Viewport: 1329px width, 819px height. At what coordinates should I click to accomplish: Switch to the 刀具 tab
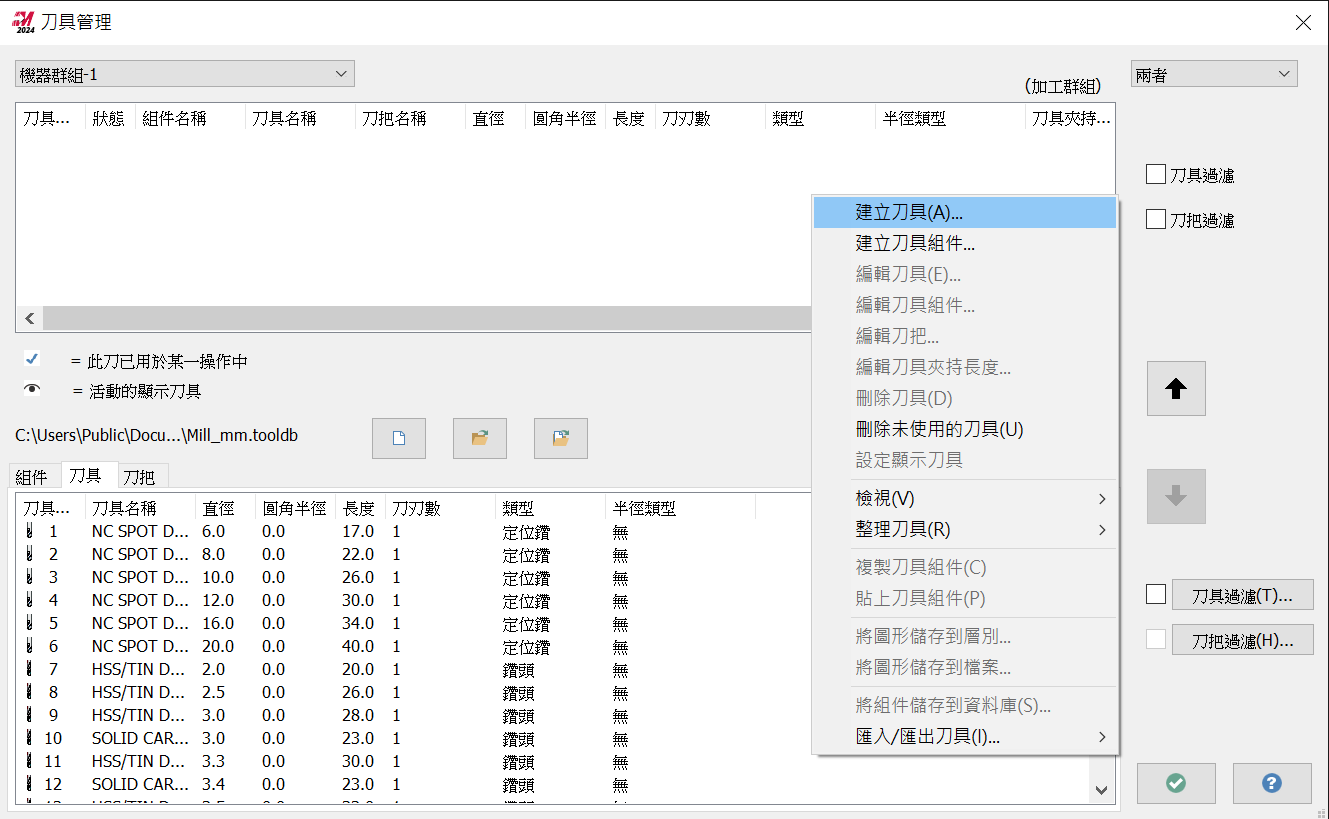coord(87,475)
